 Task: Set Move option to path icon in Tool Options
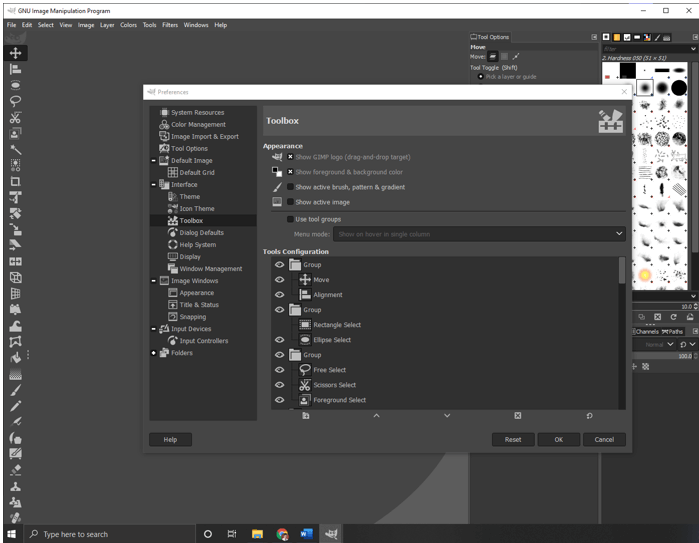tap(516, 56)
